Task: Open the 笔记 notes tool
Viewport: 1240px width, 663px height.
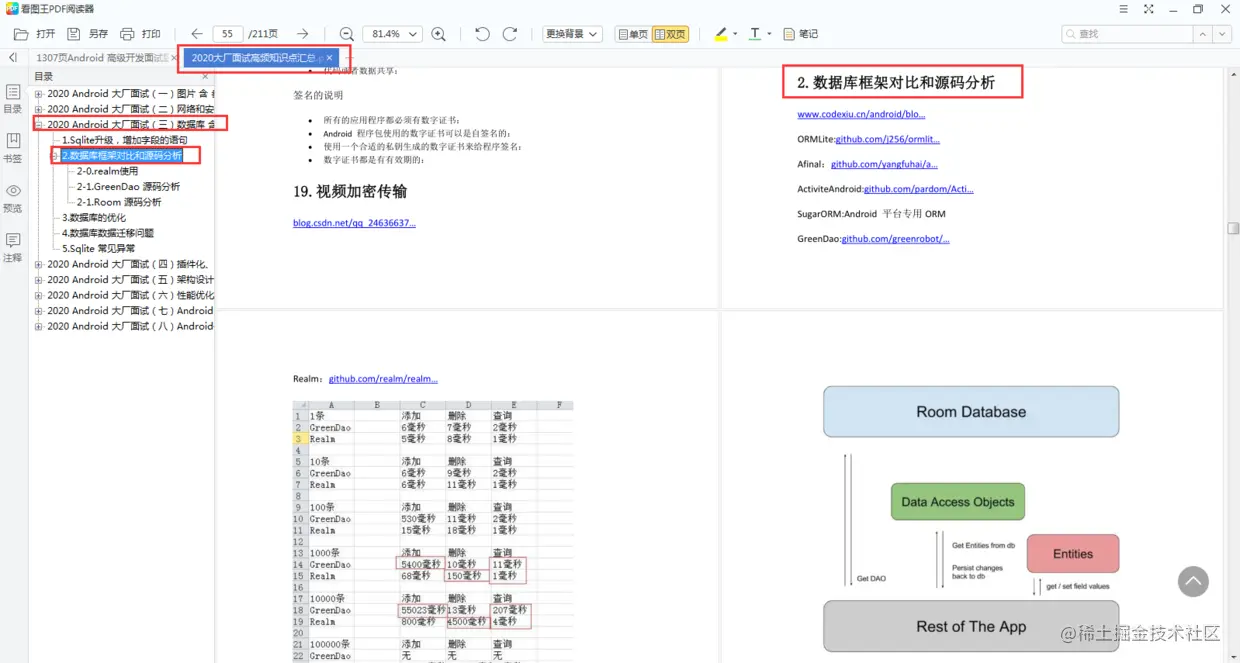Action: coord(801,34)
